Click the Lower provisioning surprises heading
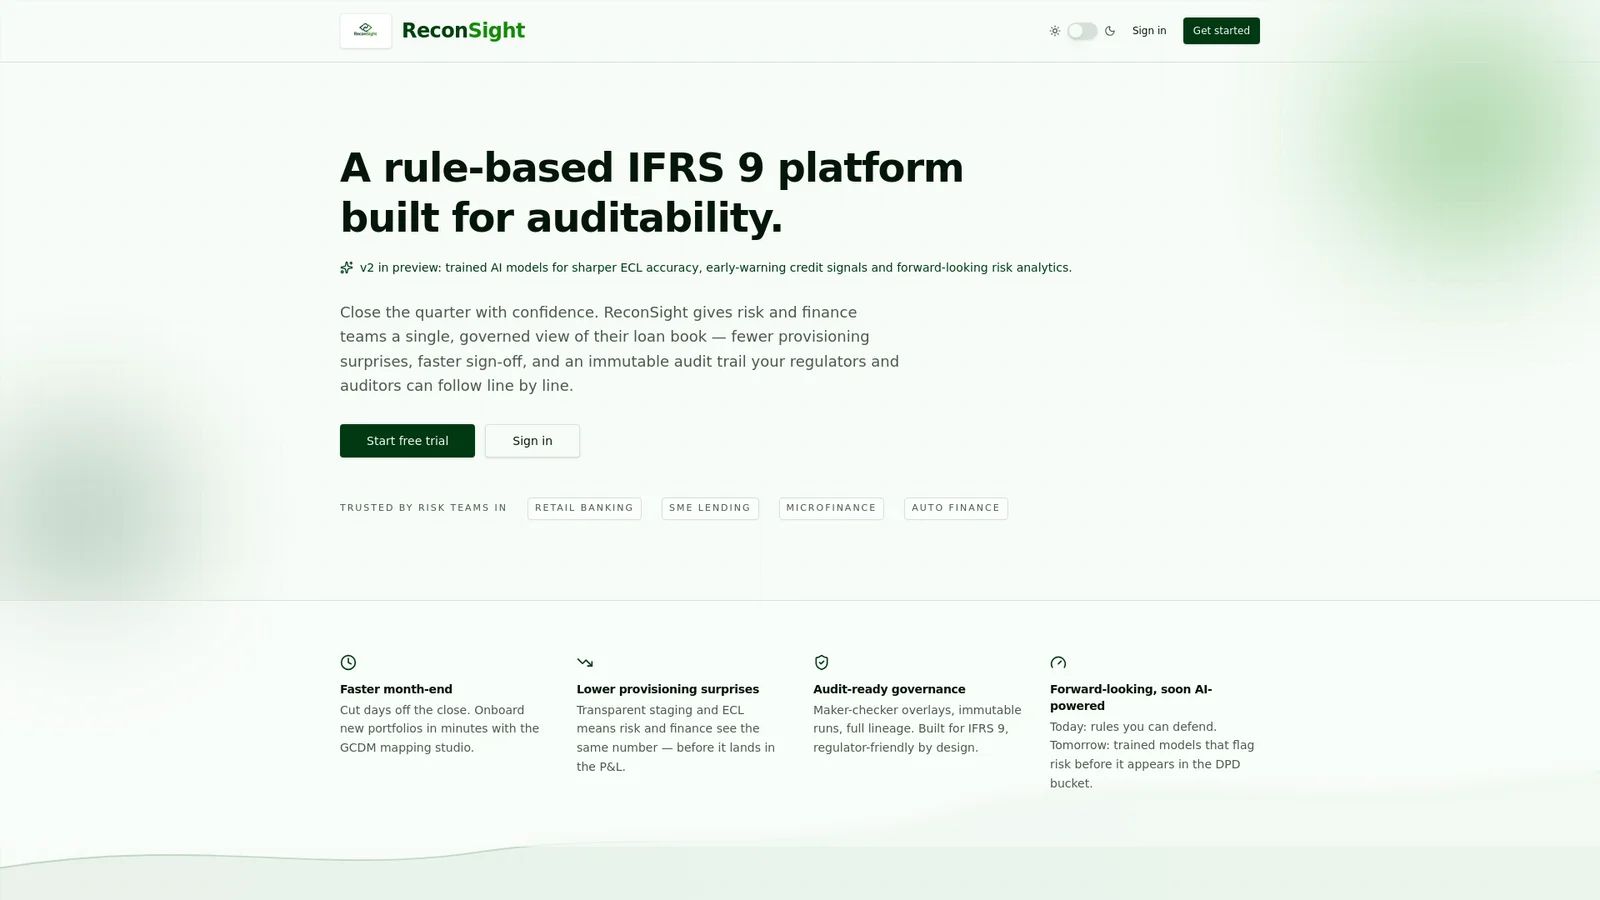The image size is (1600, 900). pos(668,689)
